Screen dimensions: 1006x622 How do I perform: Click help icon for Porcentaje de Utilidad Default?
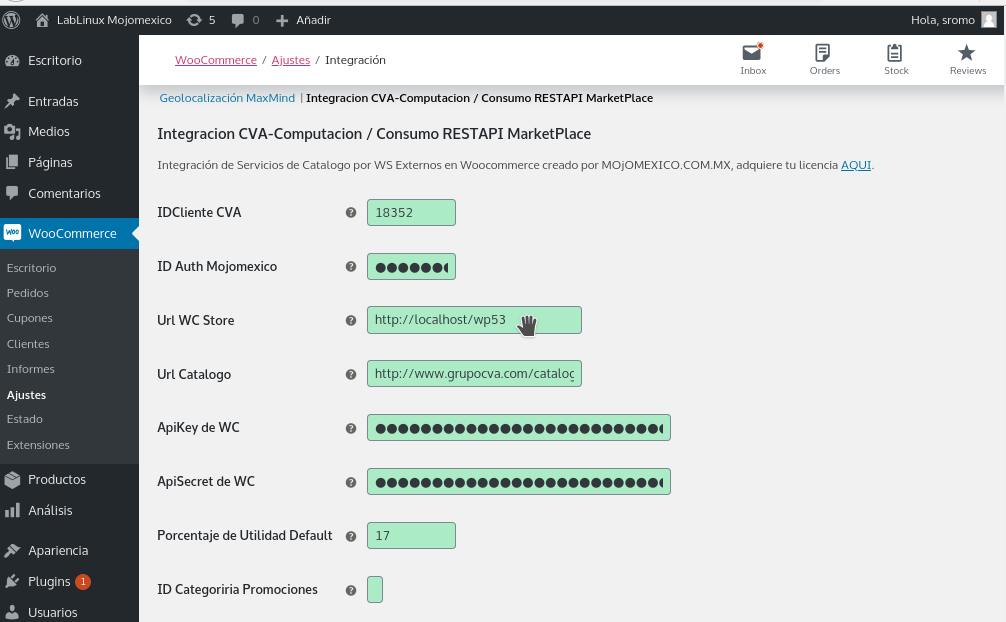pos(351,536)
